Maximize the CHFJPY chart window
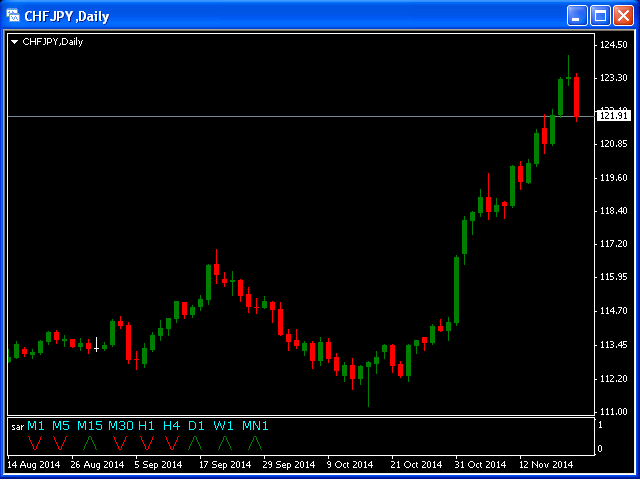This screenshot has height=480, width=640. coord(600,16)
